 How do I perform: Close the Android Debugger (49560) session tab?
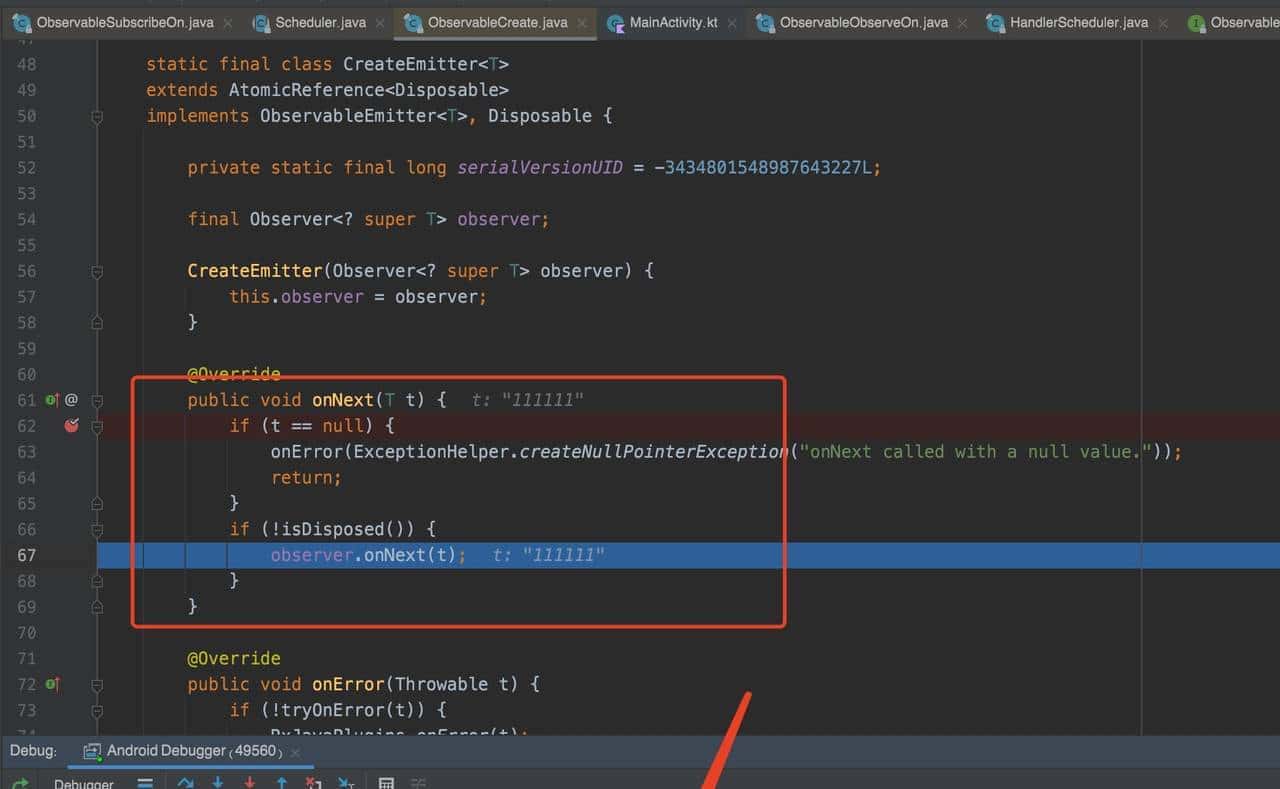(x=295, y=751)
